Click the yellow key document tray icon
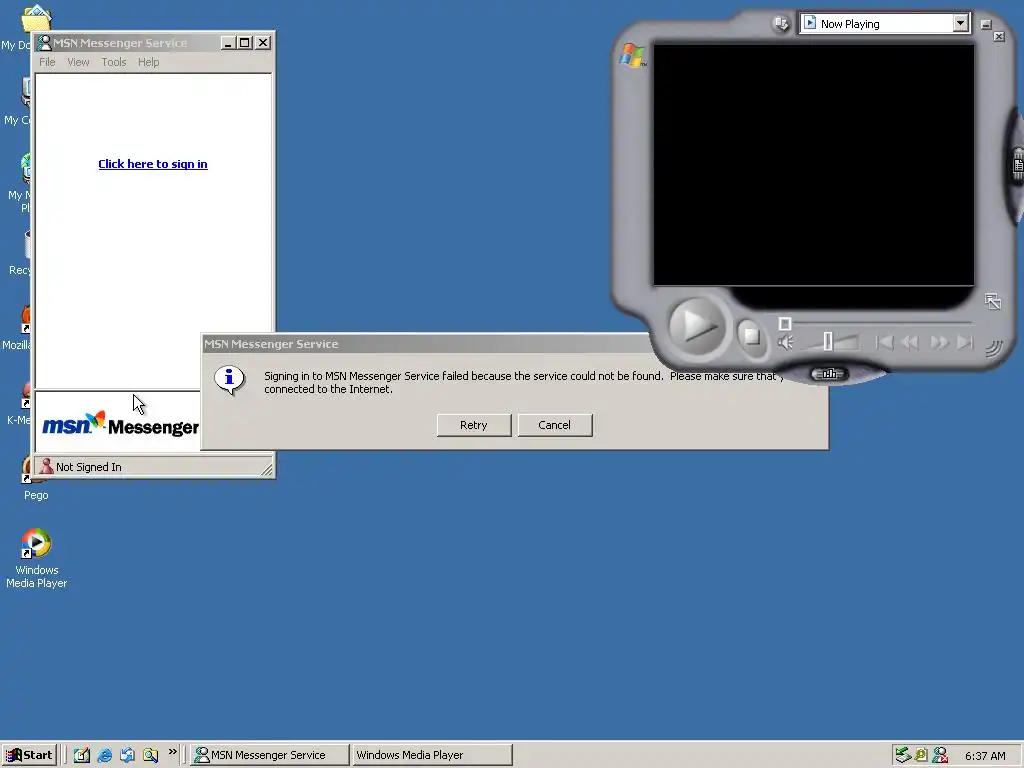The width and height of the screenshot is (1024, 768). coord(921,755)
